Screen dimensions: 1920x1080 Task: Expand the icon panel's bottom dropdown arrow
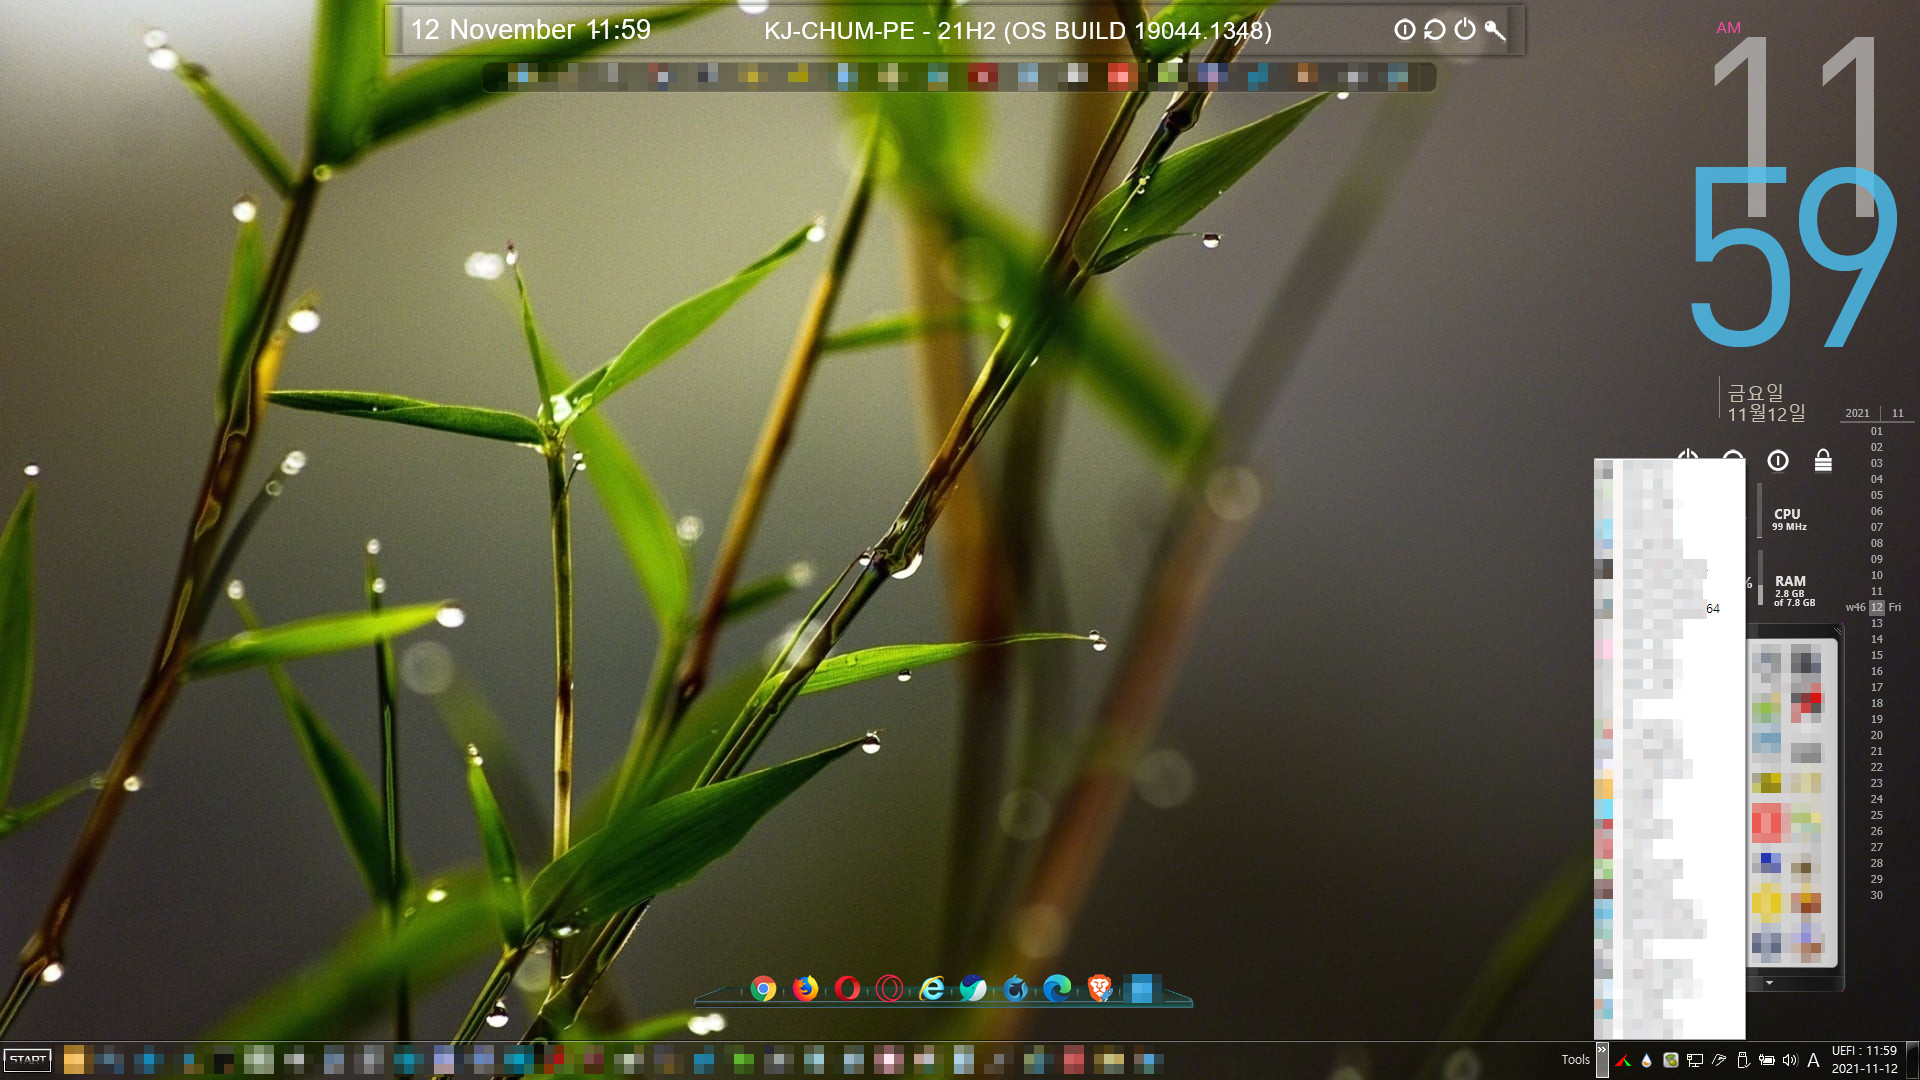click(x=1769, y=983)
